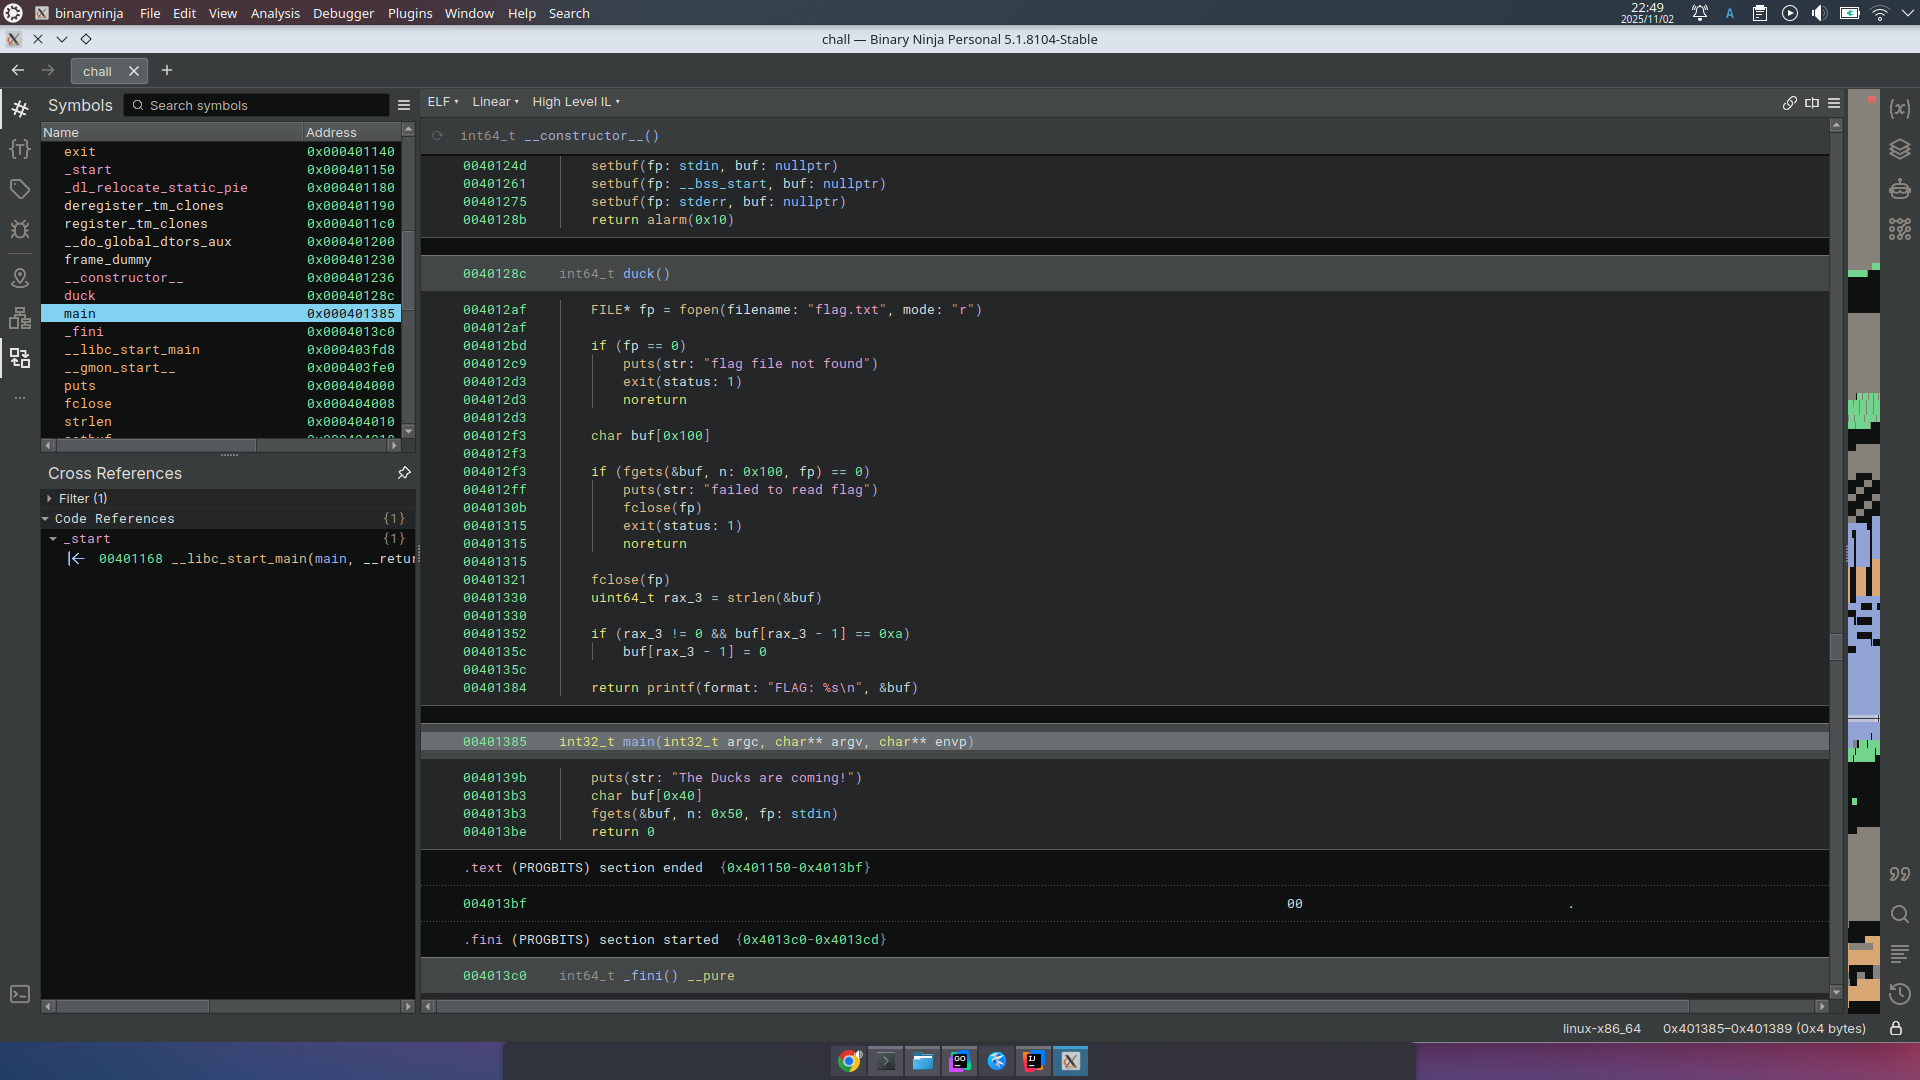This screenshot has height=1080, width=1920.
Task: Open the Find panel via the magnifier icon
Action: pos(1900,915)
